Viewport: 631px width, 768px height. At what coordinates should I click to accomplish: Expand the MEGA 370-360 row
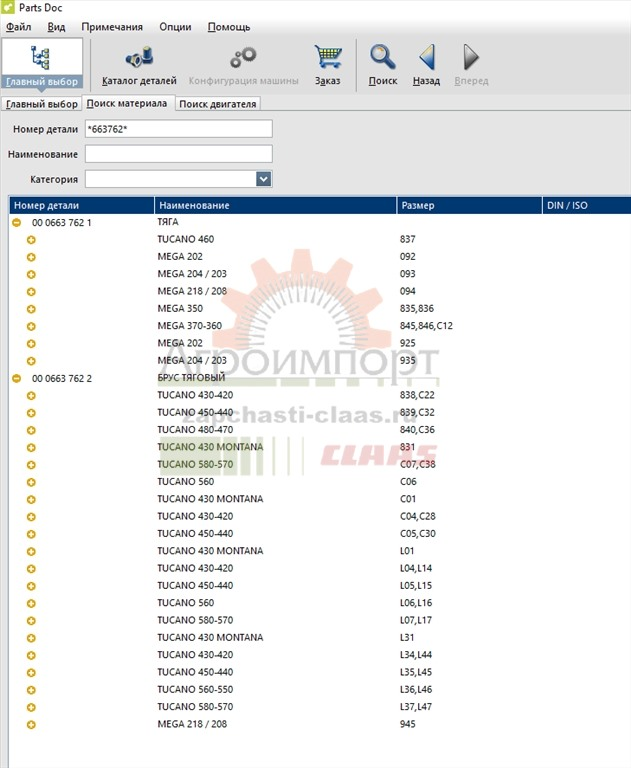coord(31,326)
